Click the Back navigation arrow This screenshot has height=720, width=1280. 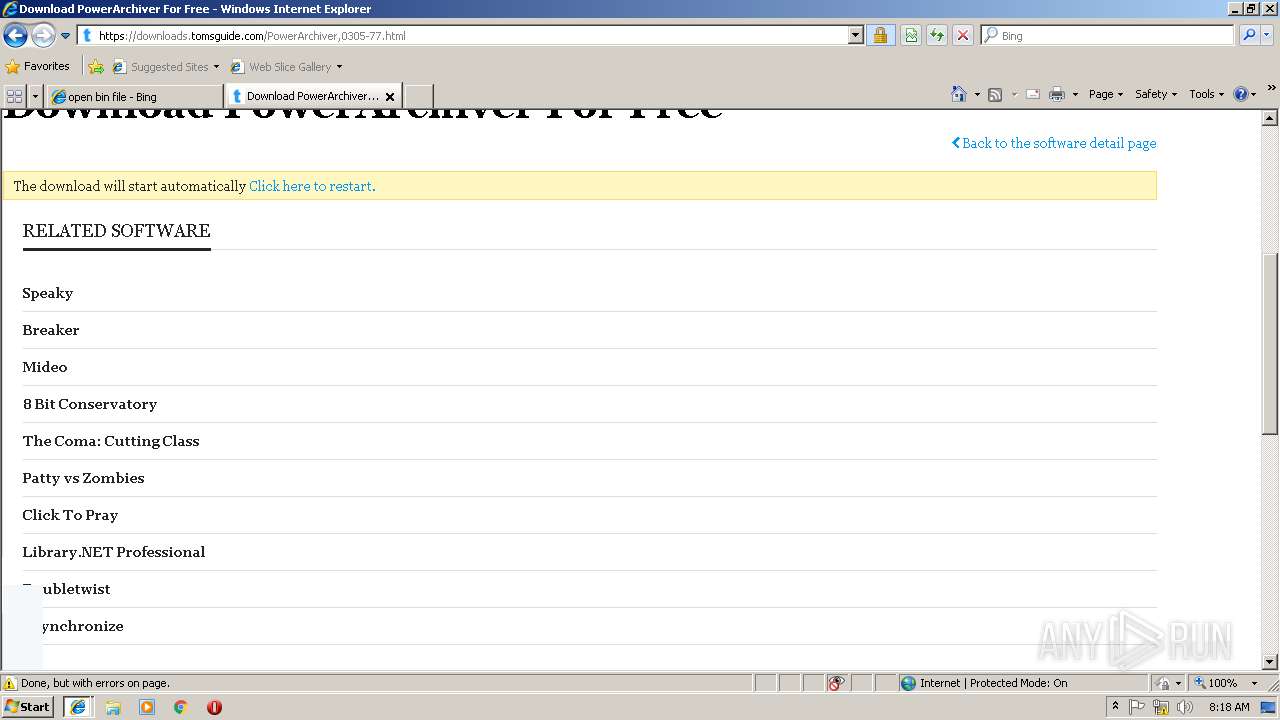(x=15, y=36)
